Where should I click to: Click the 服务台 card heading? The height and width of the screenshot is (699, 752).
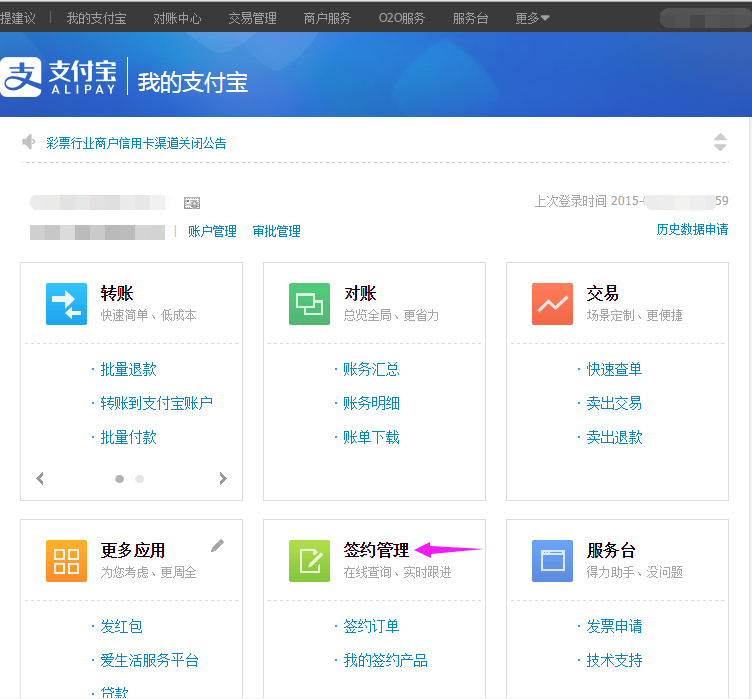click(611, 550)
